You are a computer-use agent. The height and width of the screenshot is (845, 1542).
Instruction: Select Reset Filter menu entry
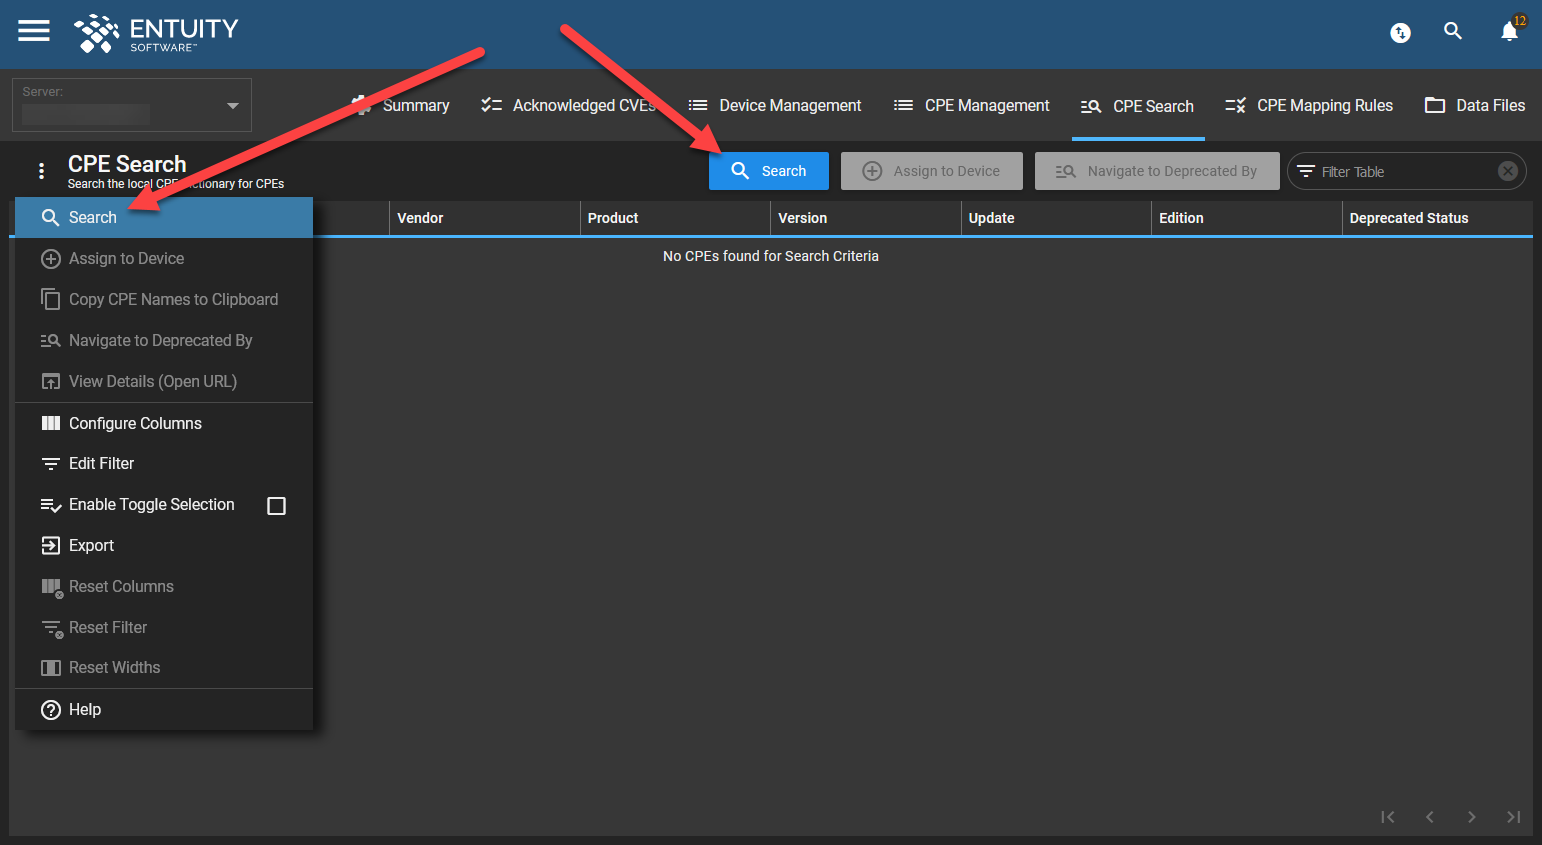pos(164,627)
